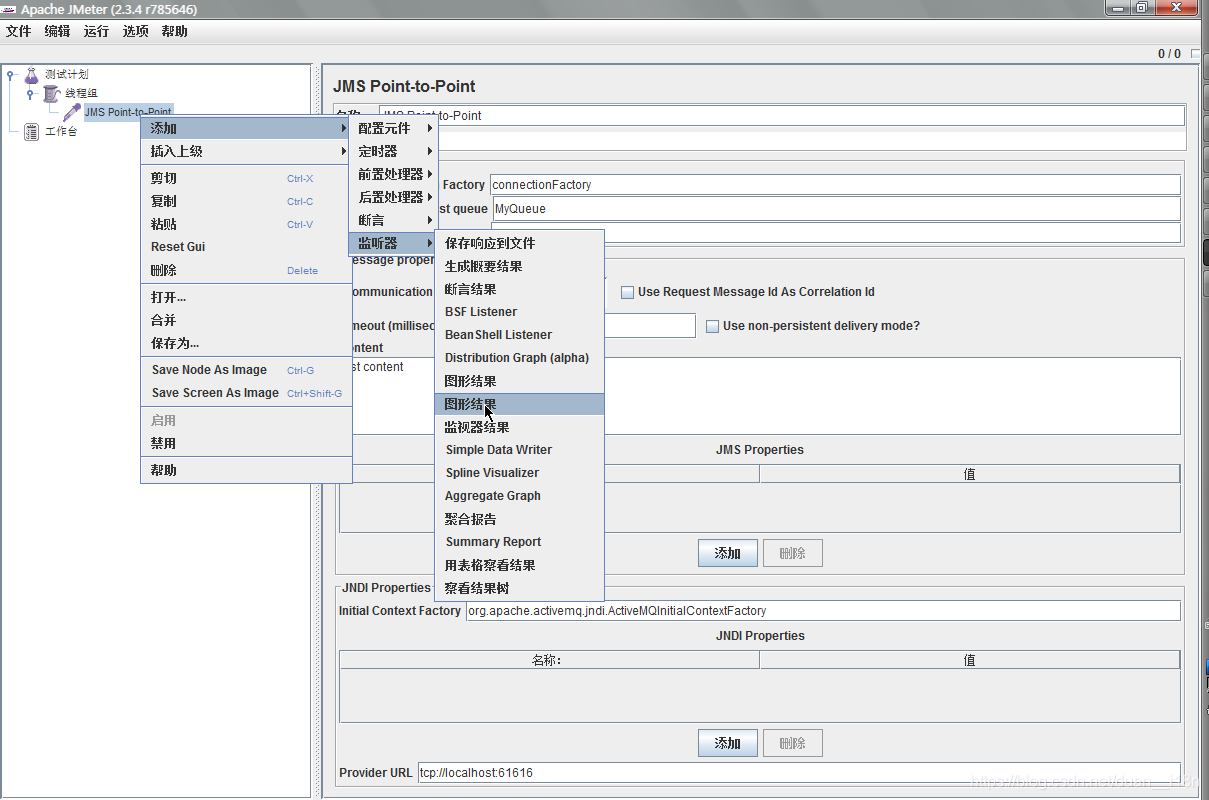Expand the 断言 submenu
Viewport: 1209px width, 800px height.
(394, 220)
